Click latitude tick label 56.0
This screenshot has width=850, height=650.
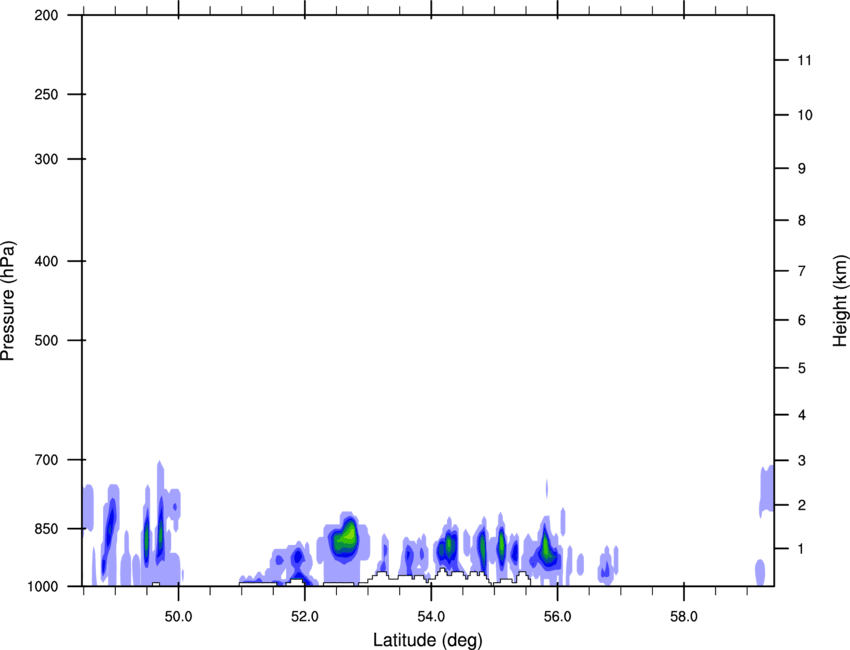(x=558, y=617)
